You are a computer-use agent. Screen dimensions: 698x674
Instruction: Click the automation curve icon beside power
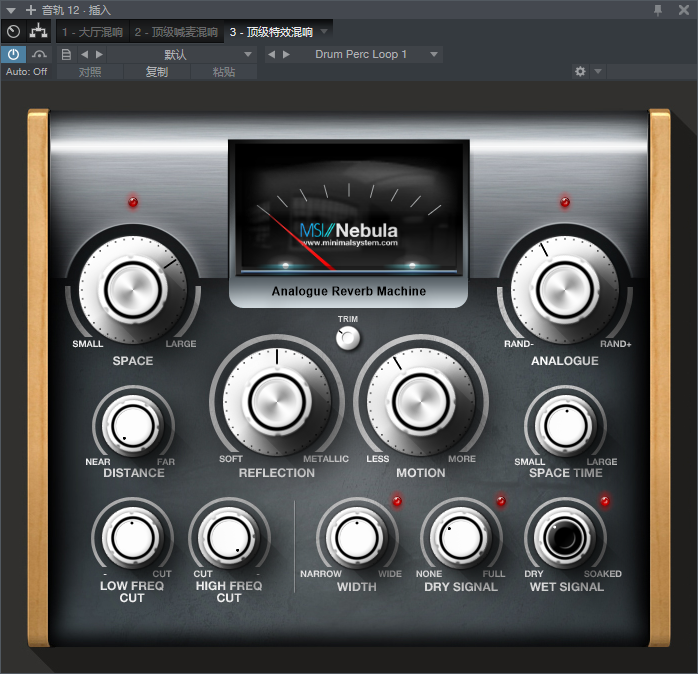pyautogui.click(x=39, y=54)
